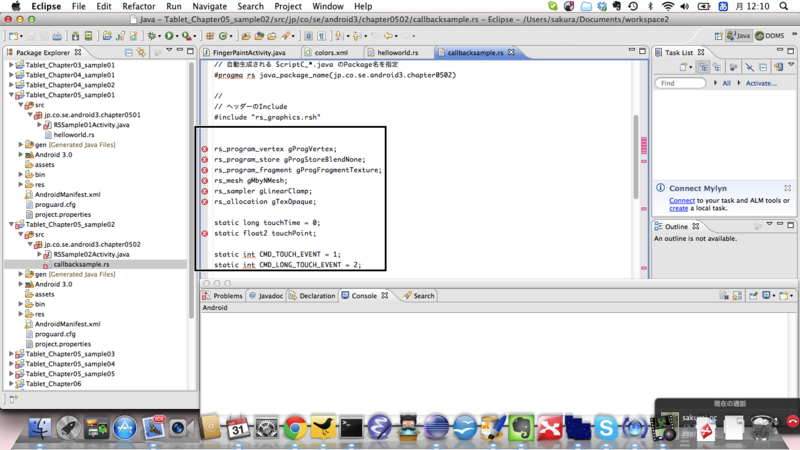Image resolution: width=800 pixels, height=450 pixels.
Task: Click the New Task icon in Task List
Action: pos(684,67)
